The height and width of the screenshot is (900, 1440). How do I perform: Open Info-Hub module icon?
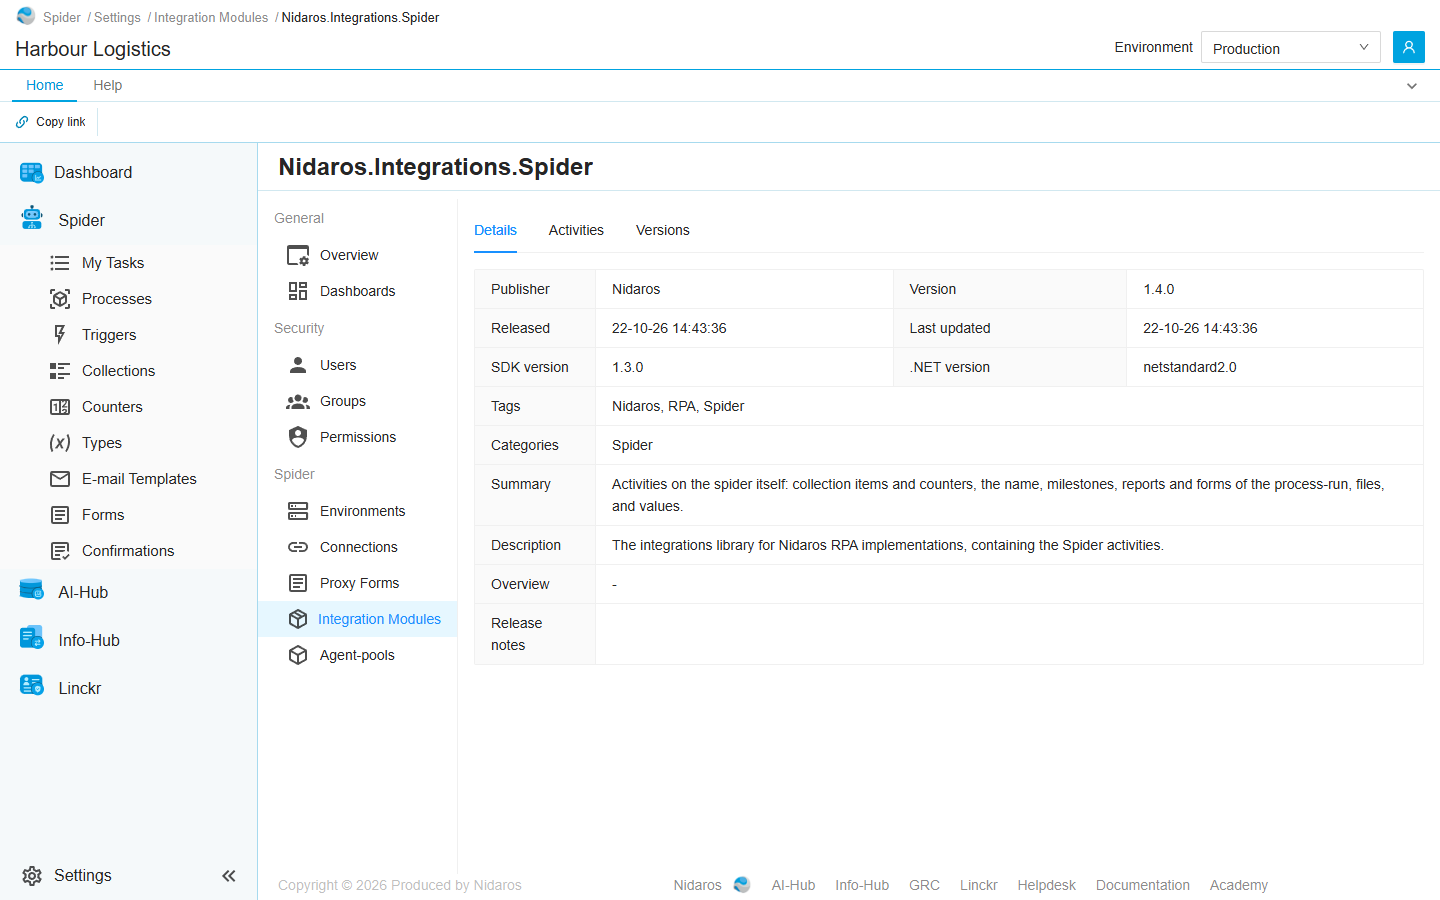[32, 638]
